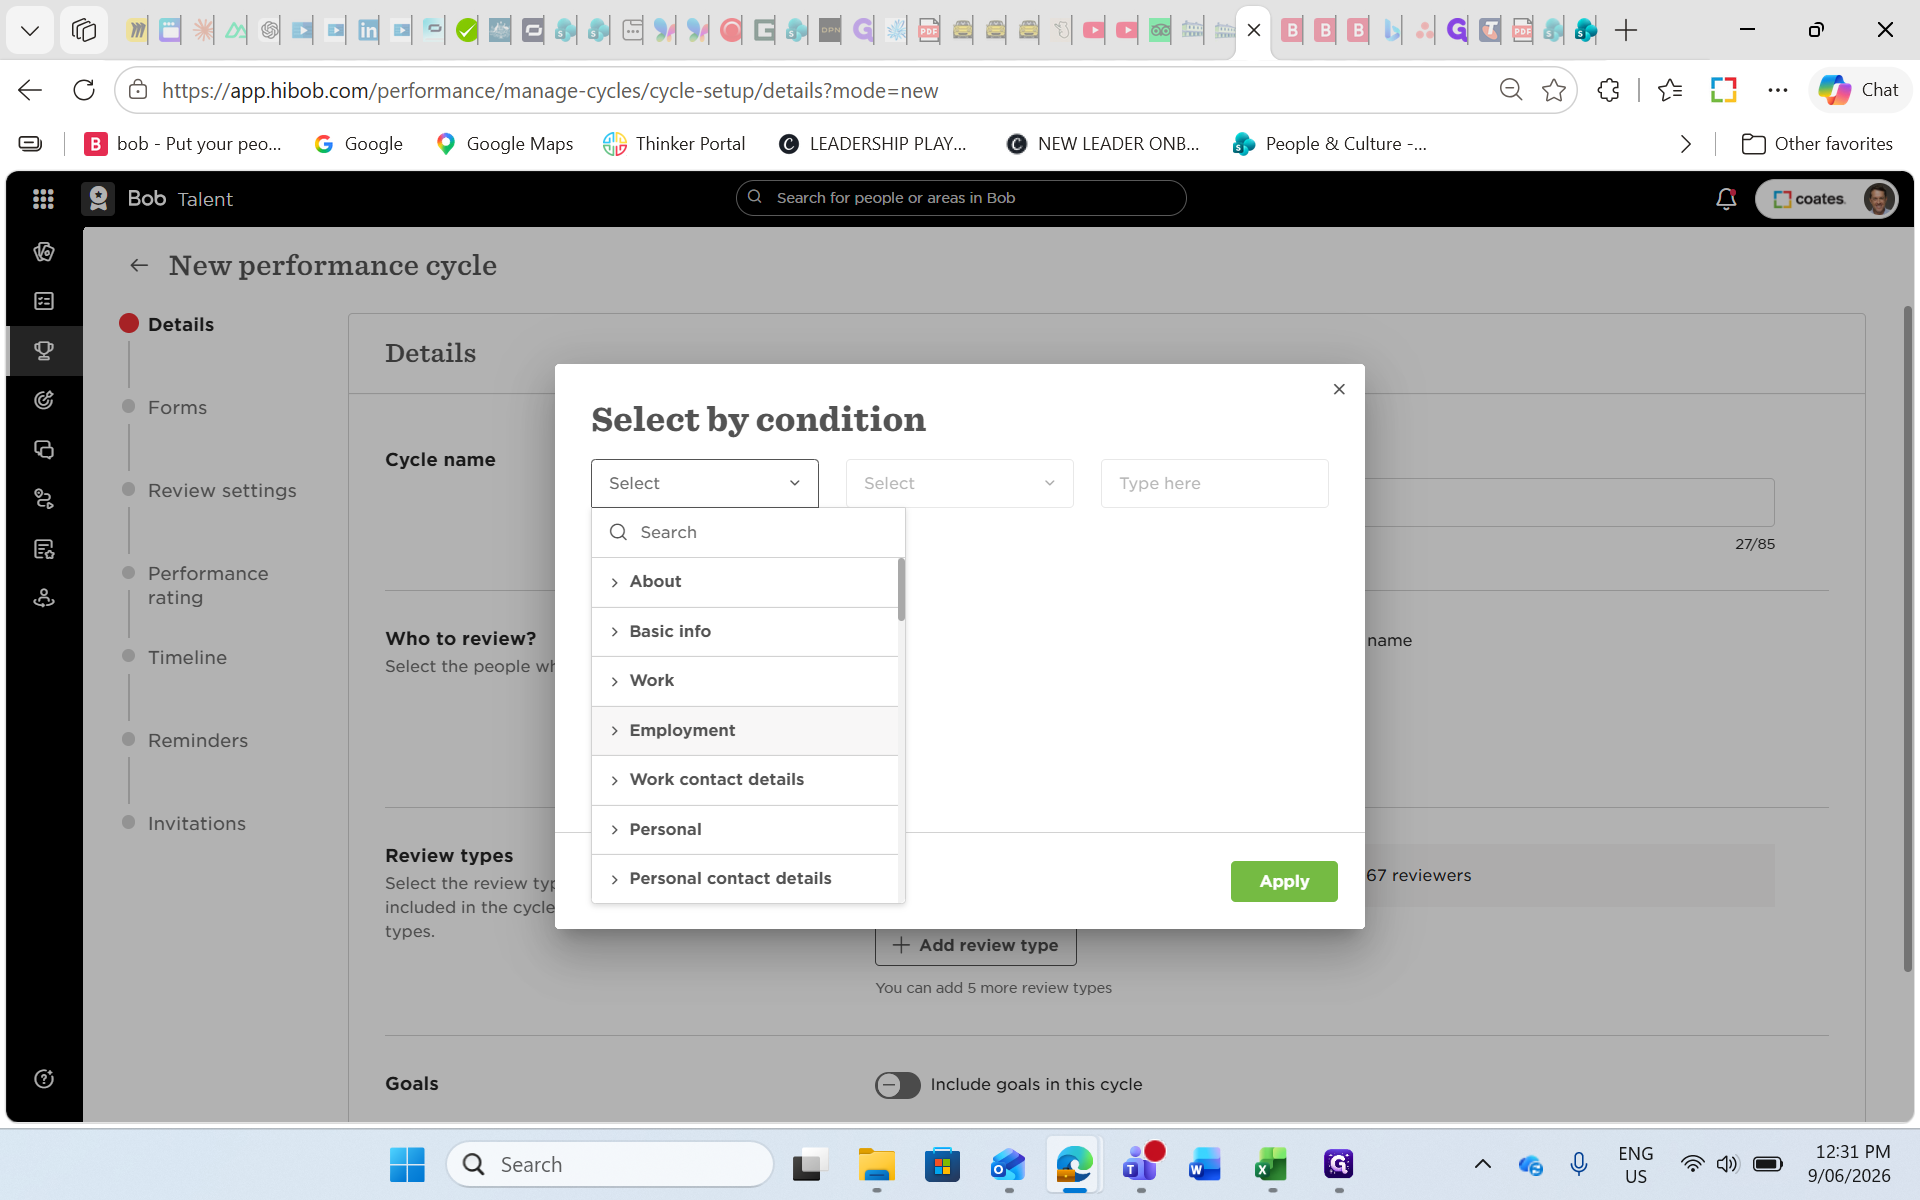
Task: Open Other favorites folder
Action: coord(1817,144)
